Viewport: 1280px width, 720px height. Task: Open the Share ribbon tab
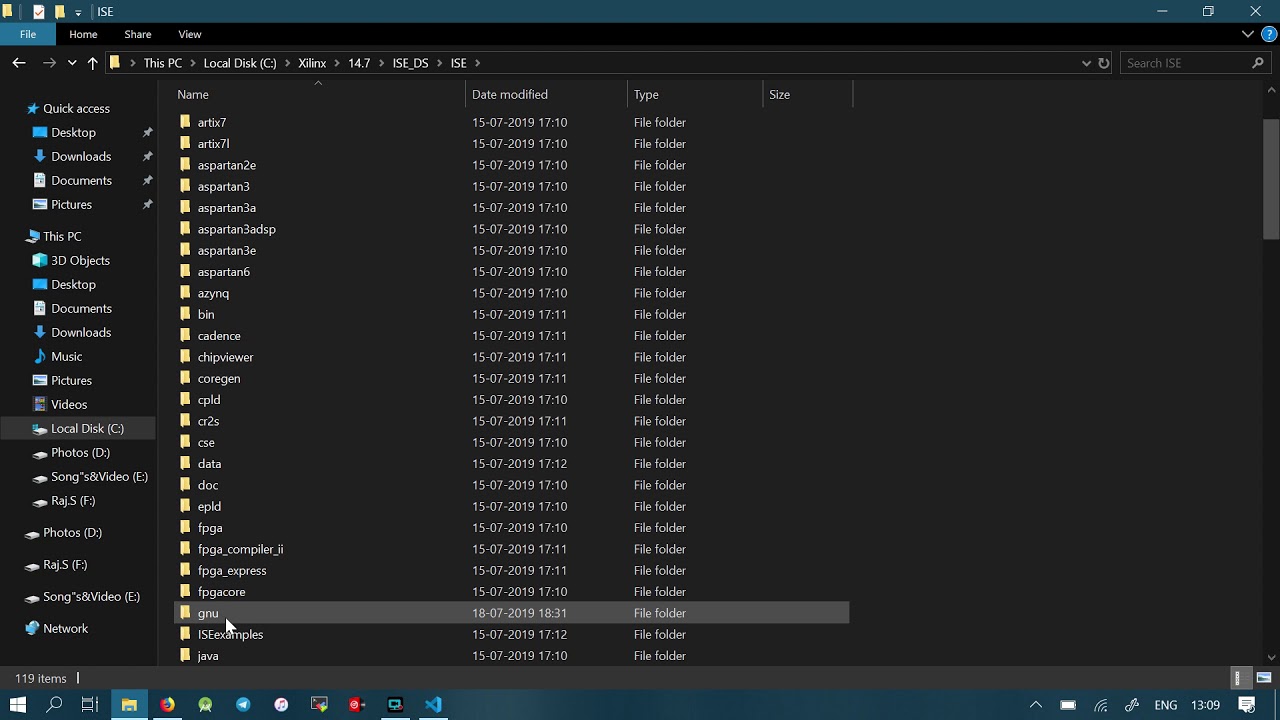[138, 34]
